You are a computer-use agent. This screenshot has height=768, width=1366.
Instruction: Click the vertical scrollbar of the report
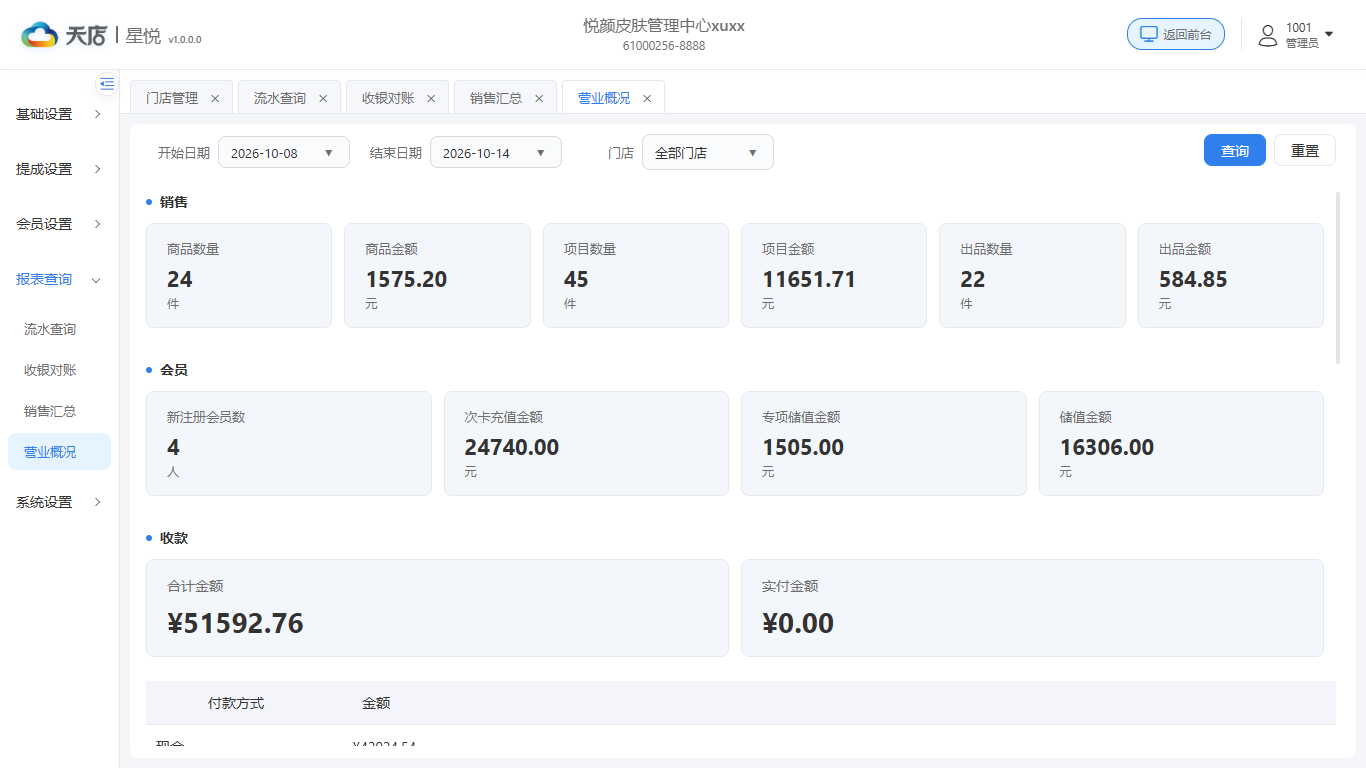click(x=1338, y=278)
